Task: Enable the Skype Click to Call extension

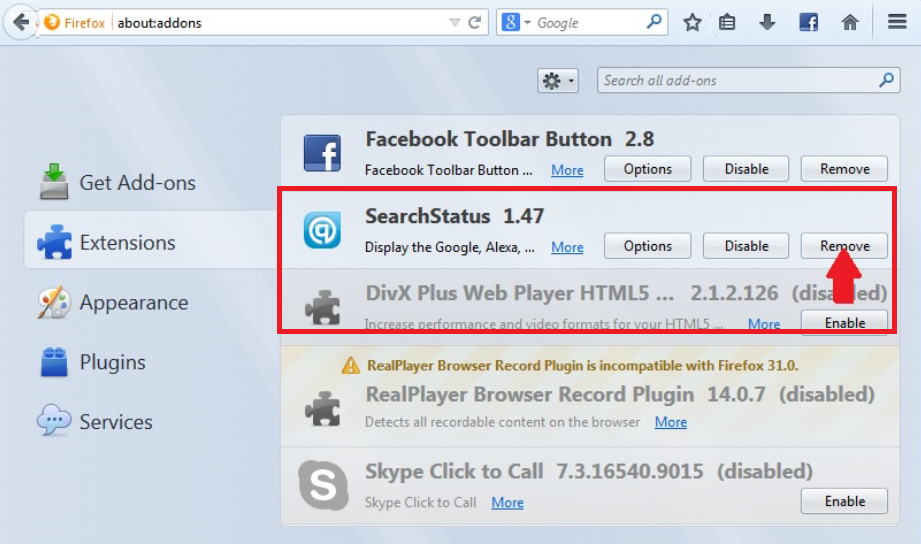Action: pyautogui.click(x=844, y=502)
